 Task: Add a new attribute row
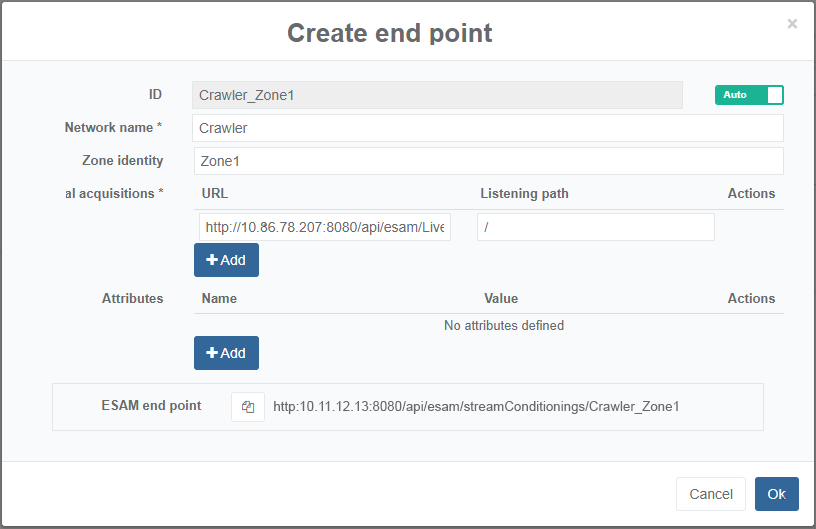pyautogui.click(x=226, y=353)
